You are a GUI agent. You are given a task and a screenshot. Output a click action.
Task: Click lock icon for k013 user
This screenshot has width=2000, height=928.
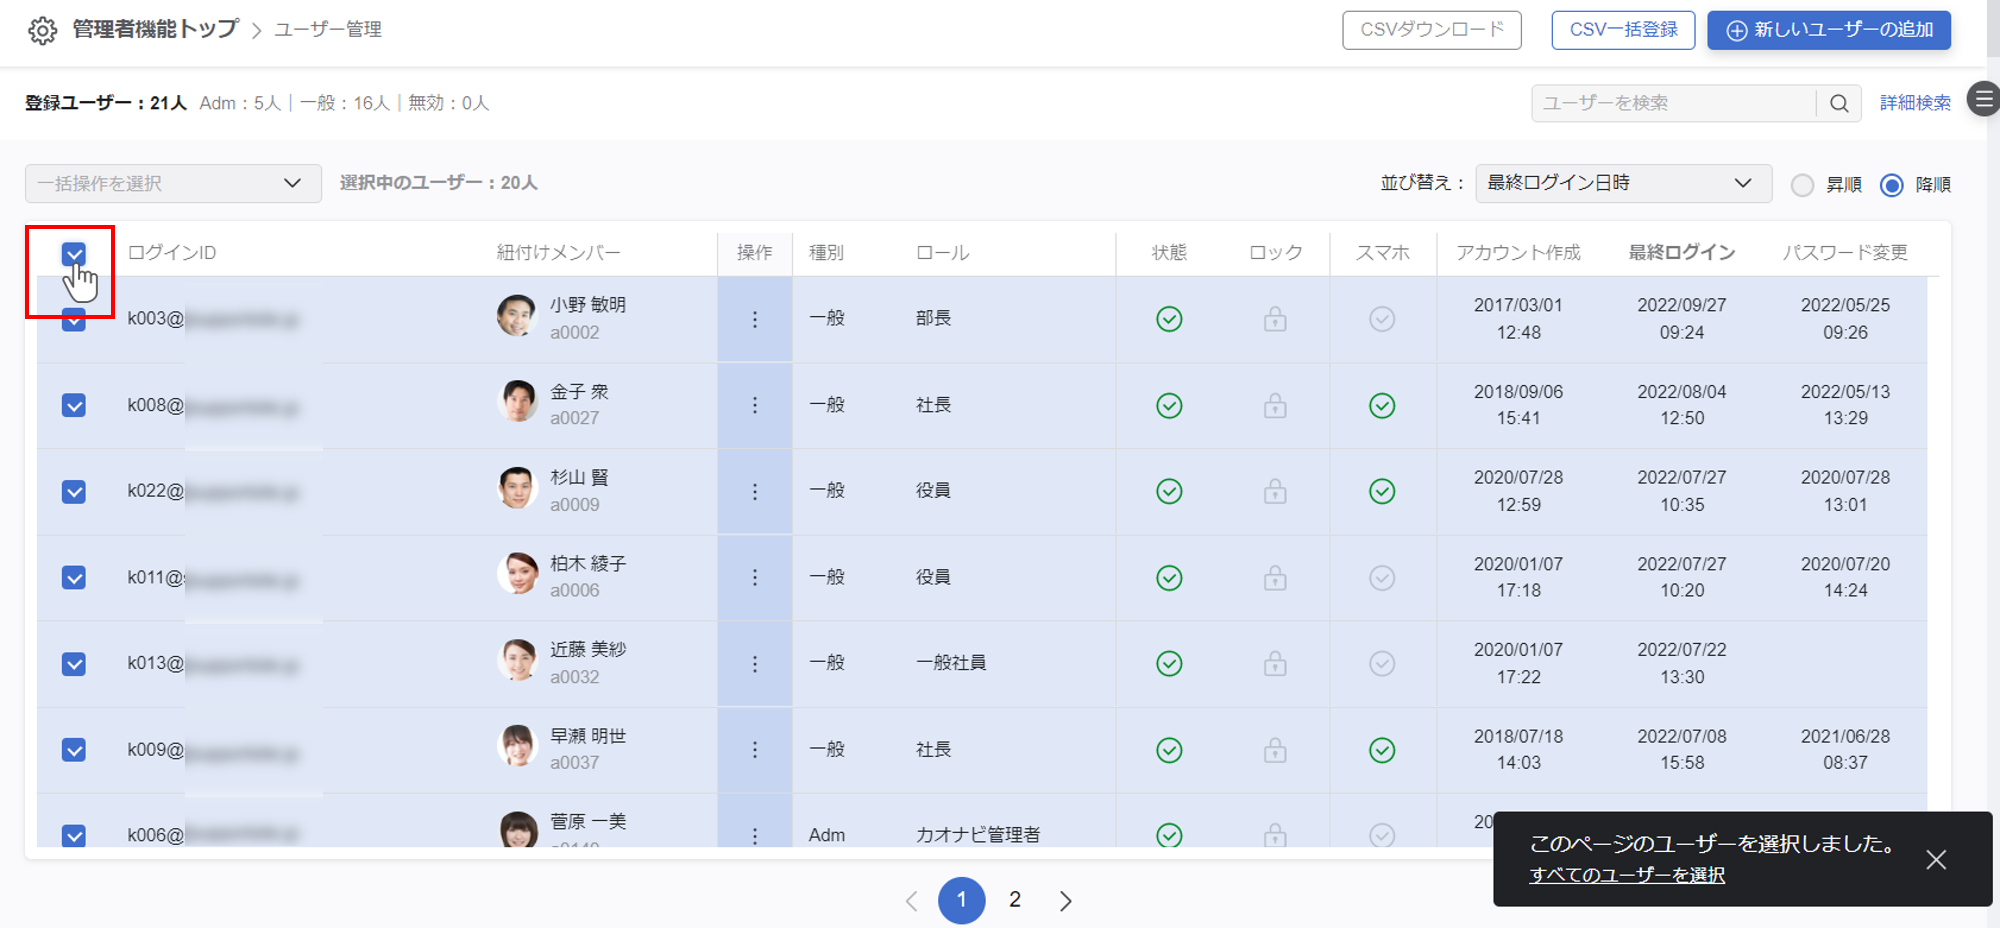[1275, 663]
